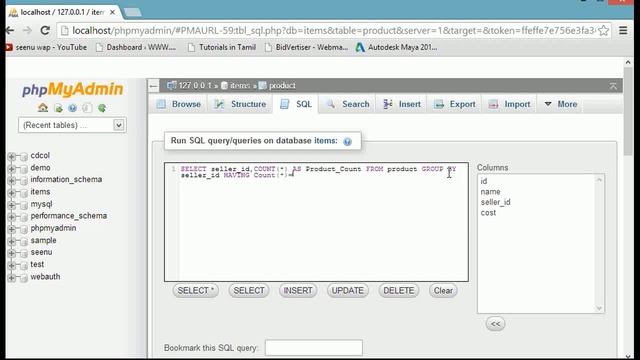This screenshot has height=360, width=640.
Task: Go back in browser history
Action: coord(10,30)
